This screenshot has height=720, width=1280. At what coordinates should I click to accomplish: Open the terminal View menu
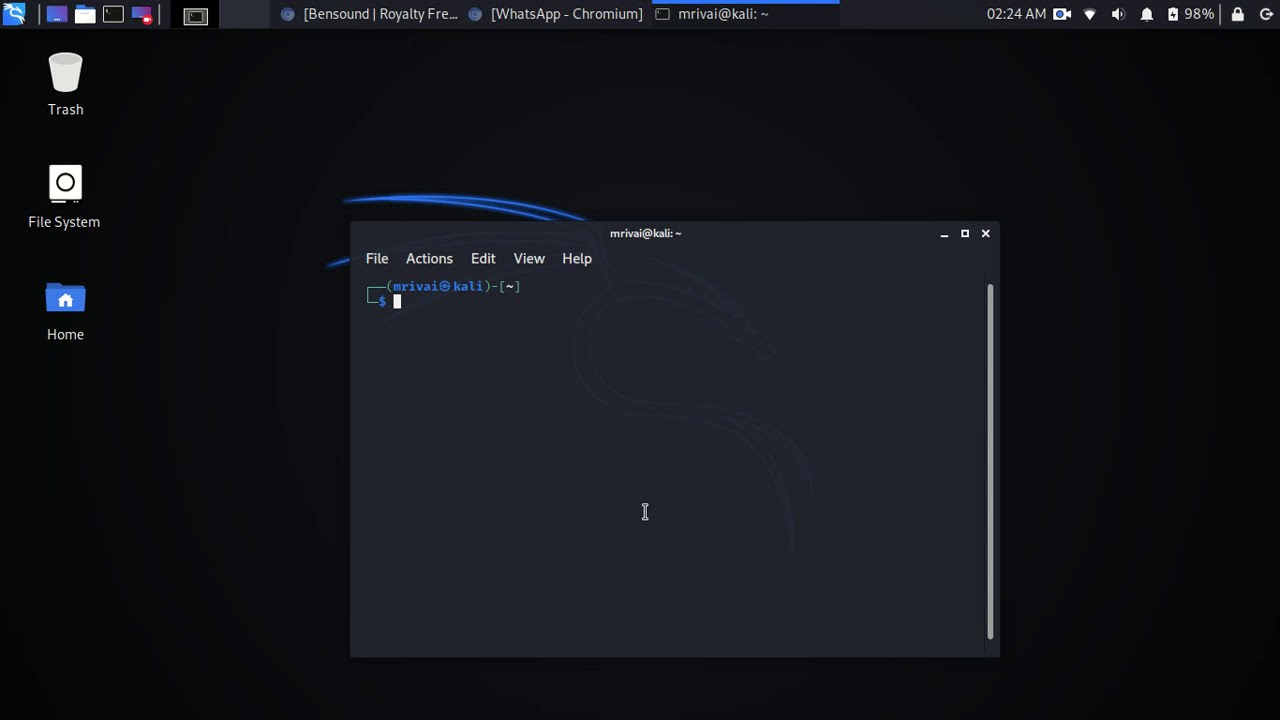click(529, 258)
